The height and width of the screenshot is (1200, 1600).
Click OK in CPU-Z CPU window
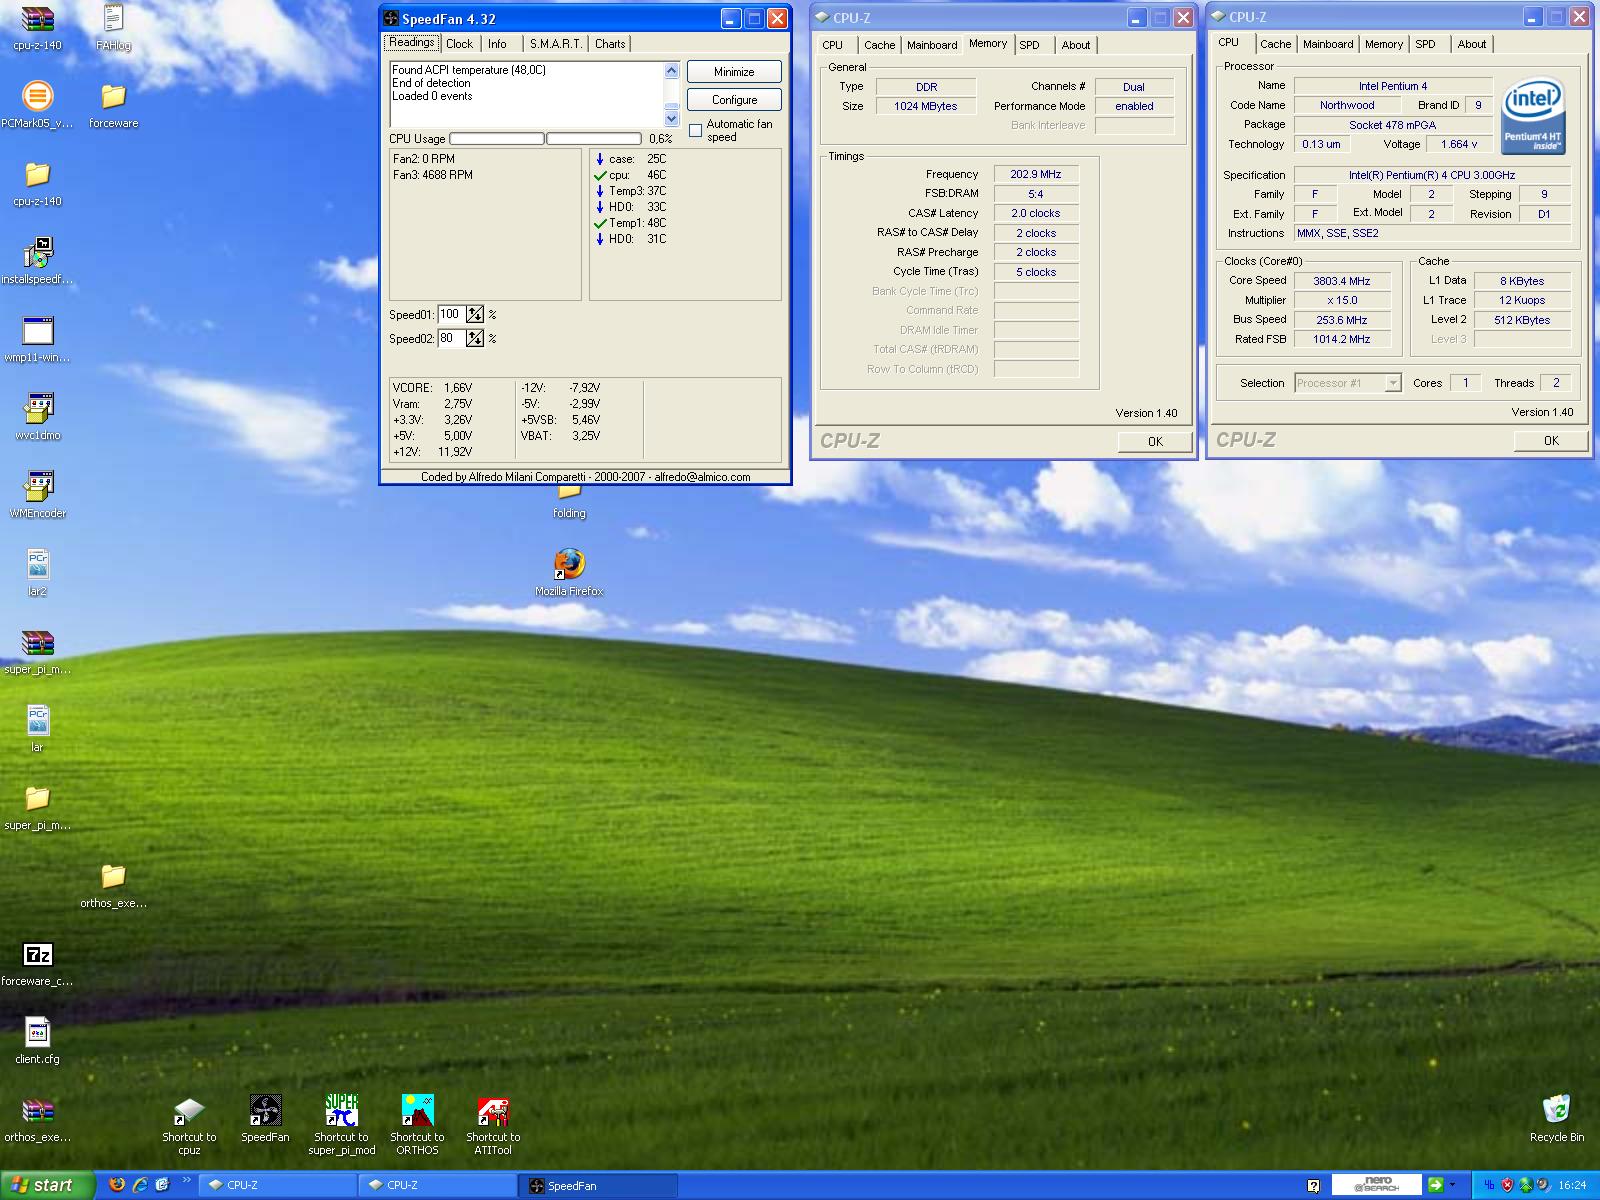(x=1551, y=440)
